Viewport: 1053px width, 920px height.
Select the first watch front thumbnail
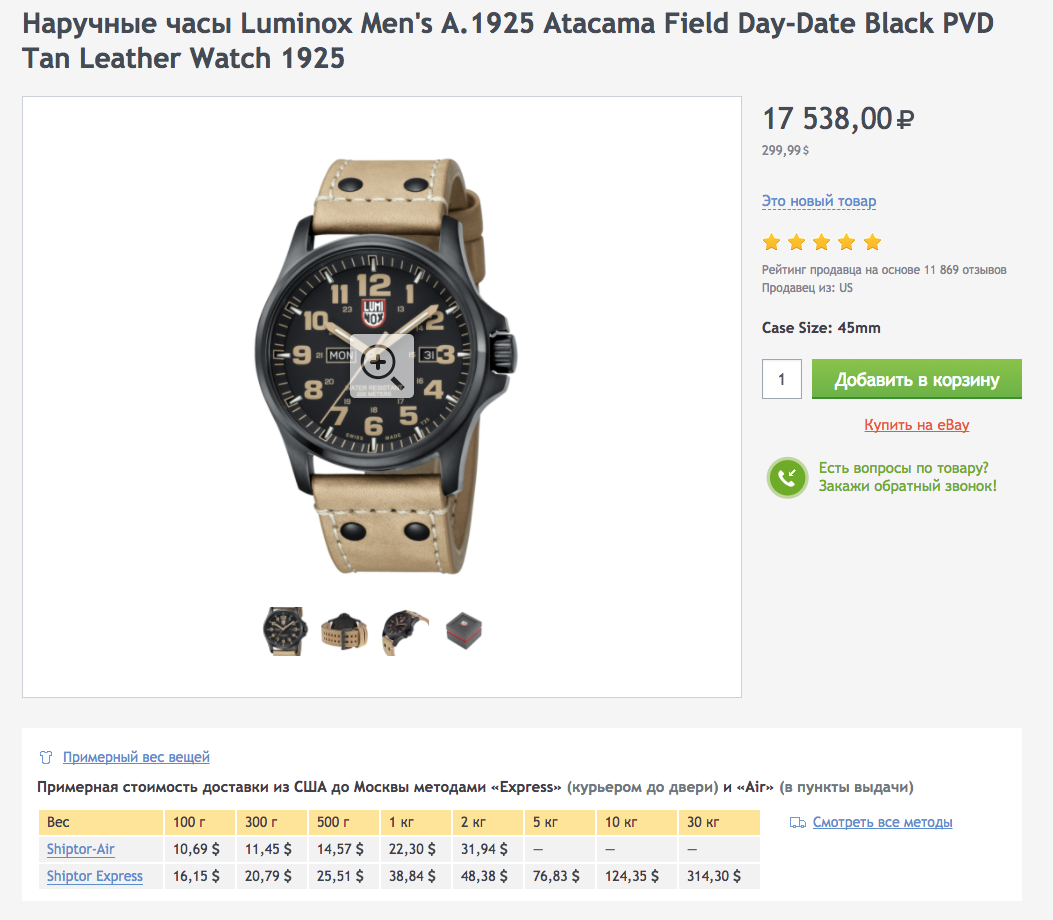click(283, 631)
